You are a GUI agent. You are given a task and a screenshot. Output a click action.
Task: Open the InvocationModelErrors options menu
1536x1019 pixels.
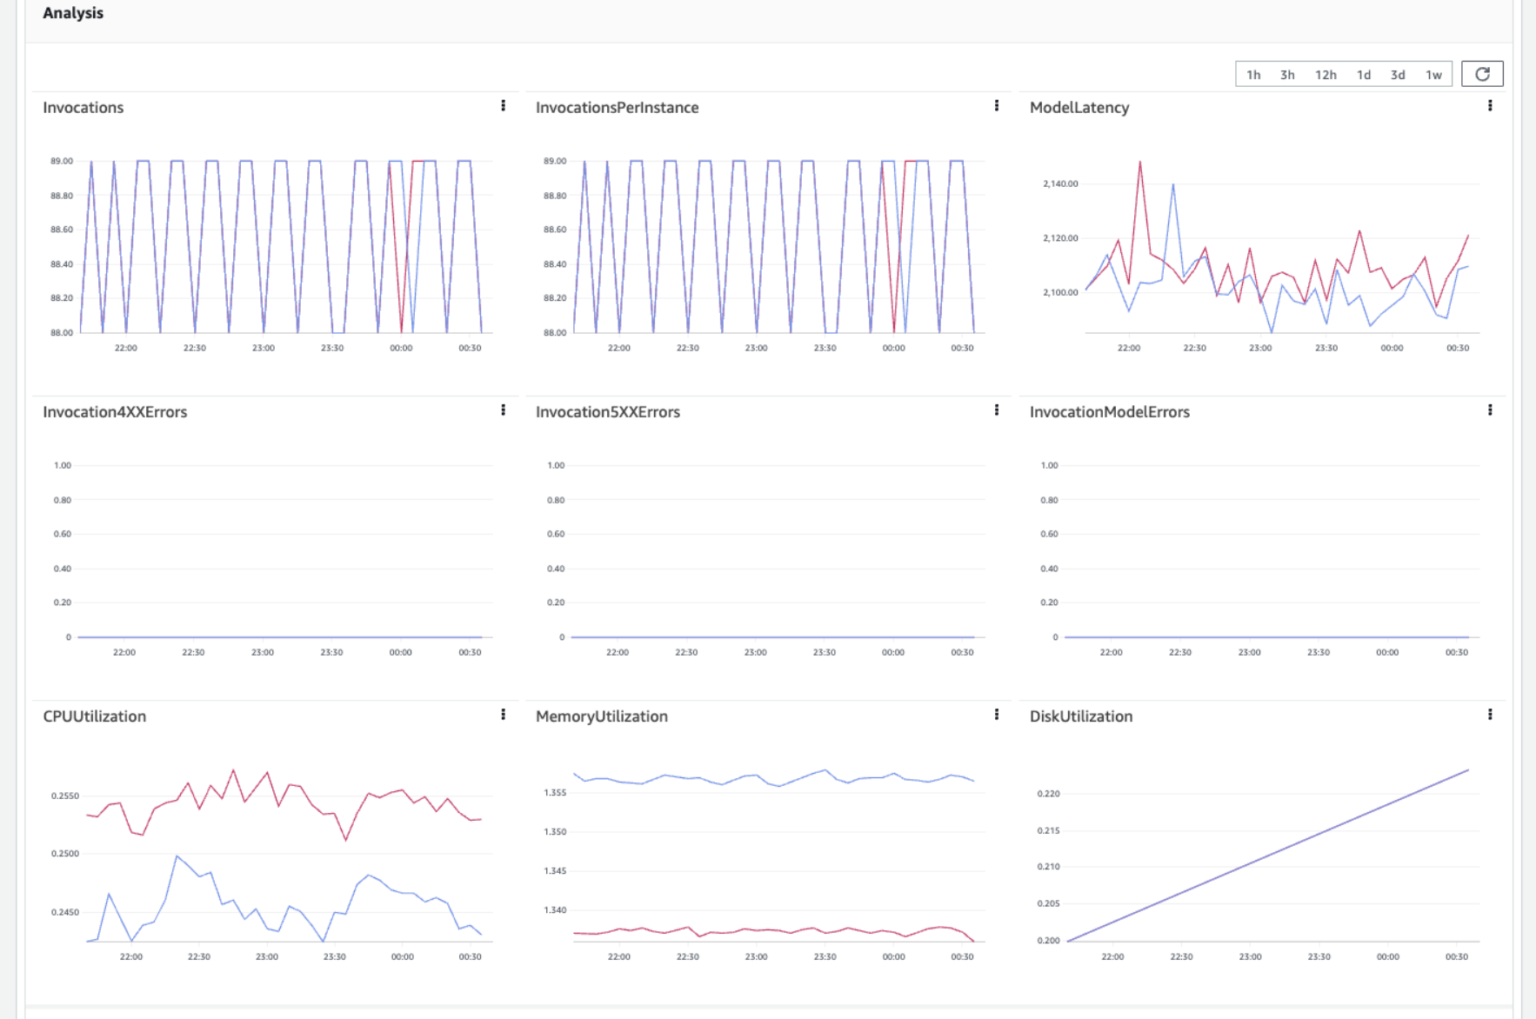coord(1490,410)
